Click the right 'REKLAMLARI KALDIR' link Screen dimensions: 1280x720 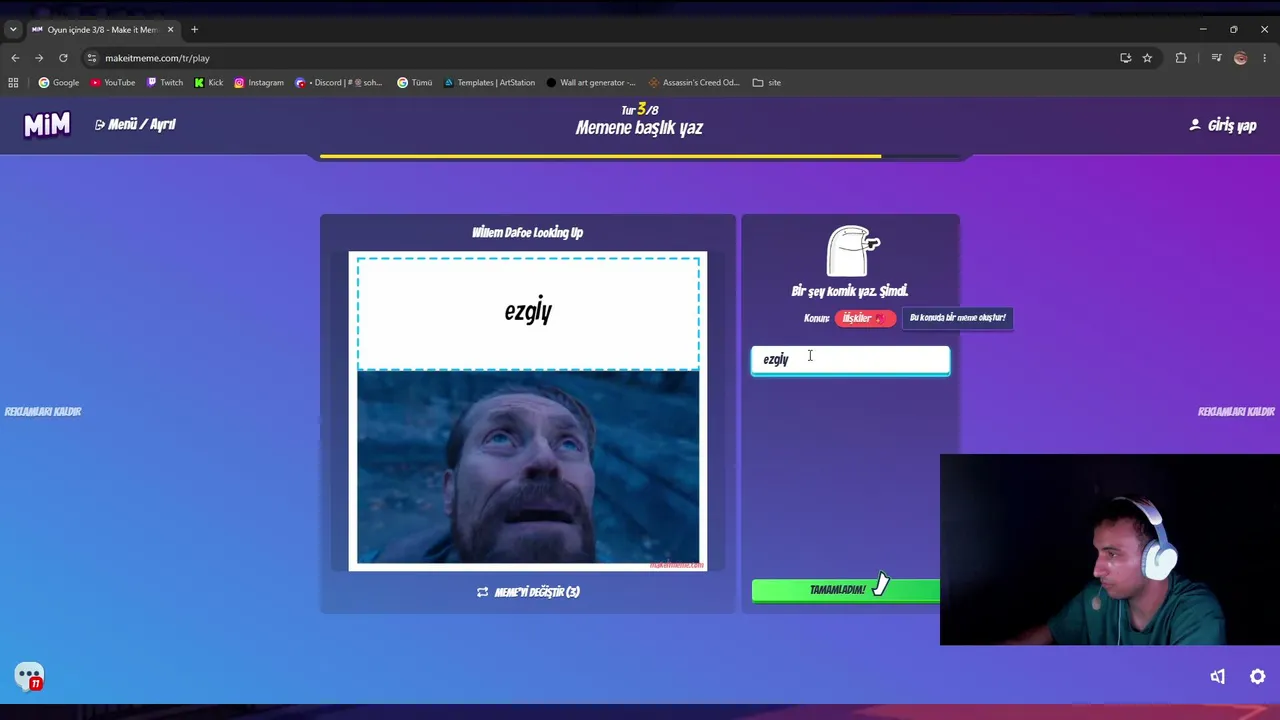click(x=1236, y=411)
